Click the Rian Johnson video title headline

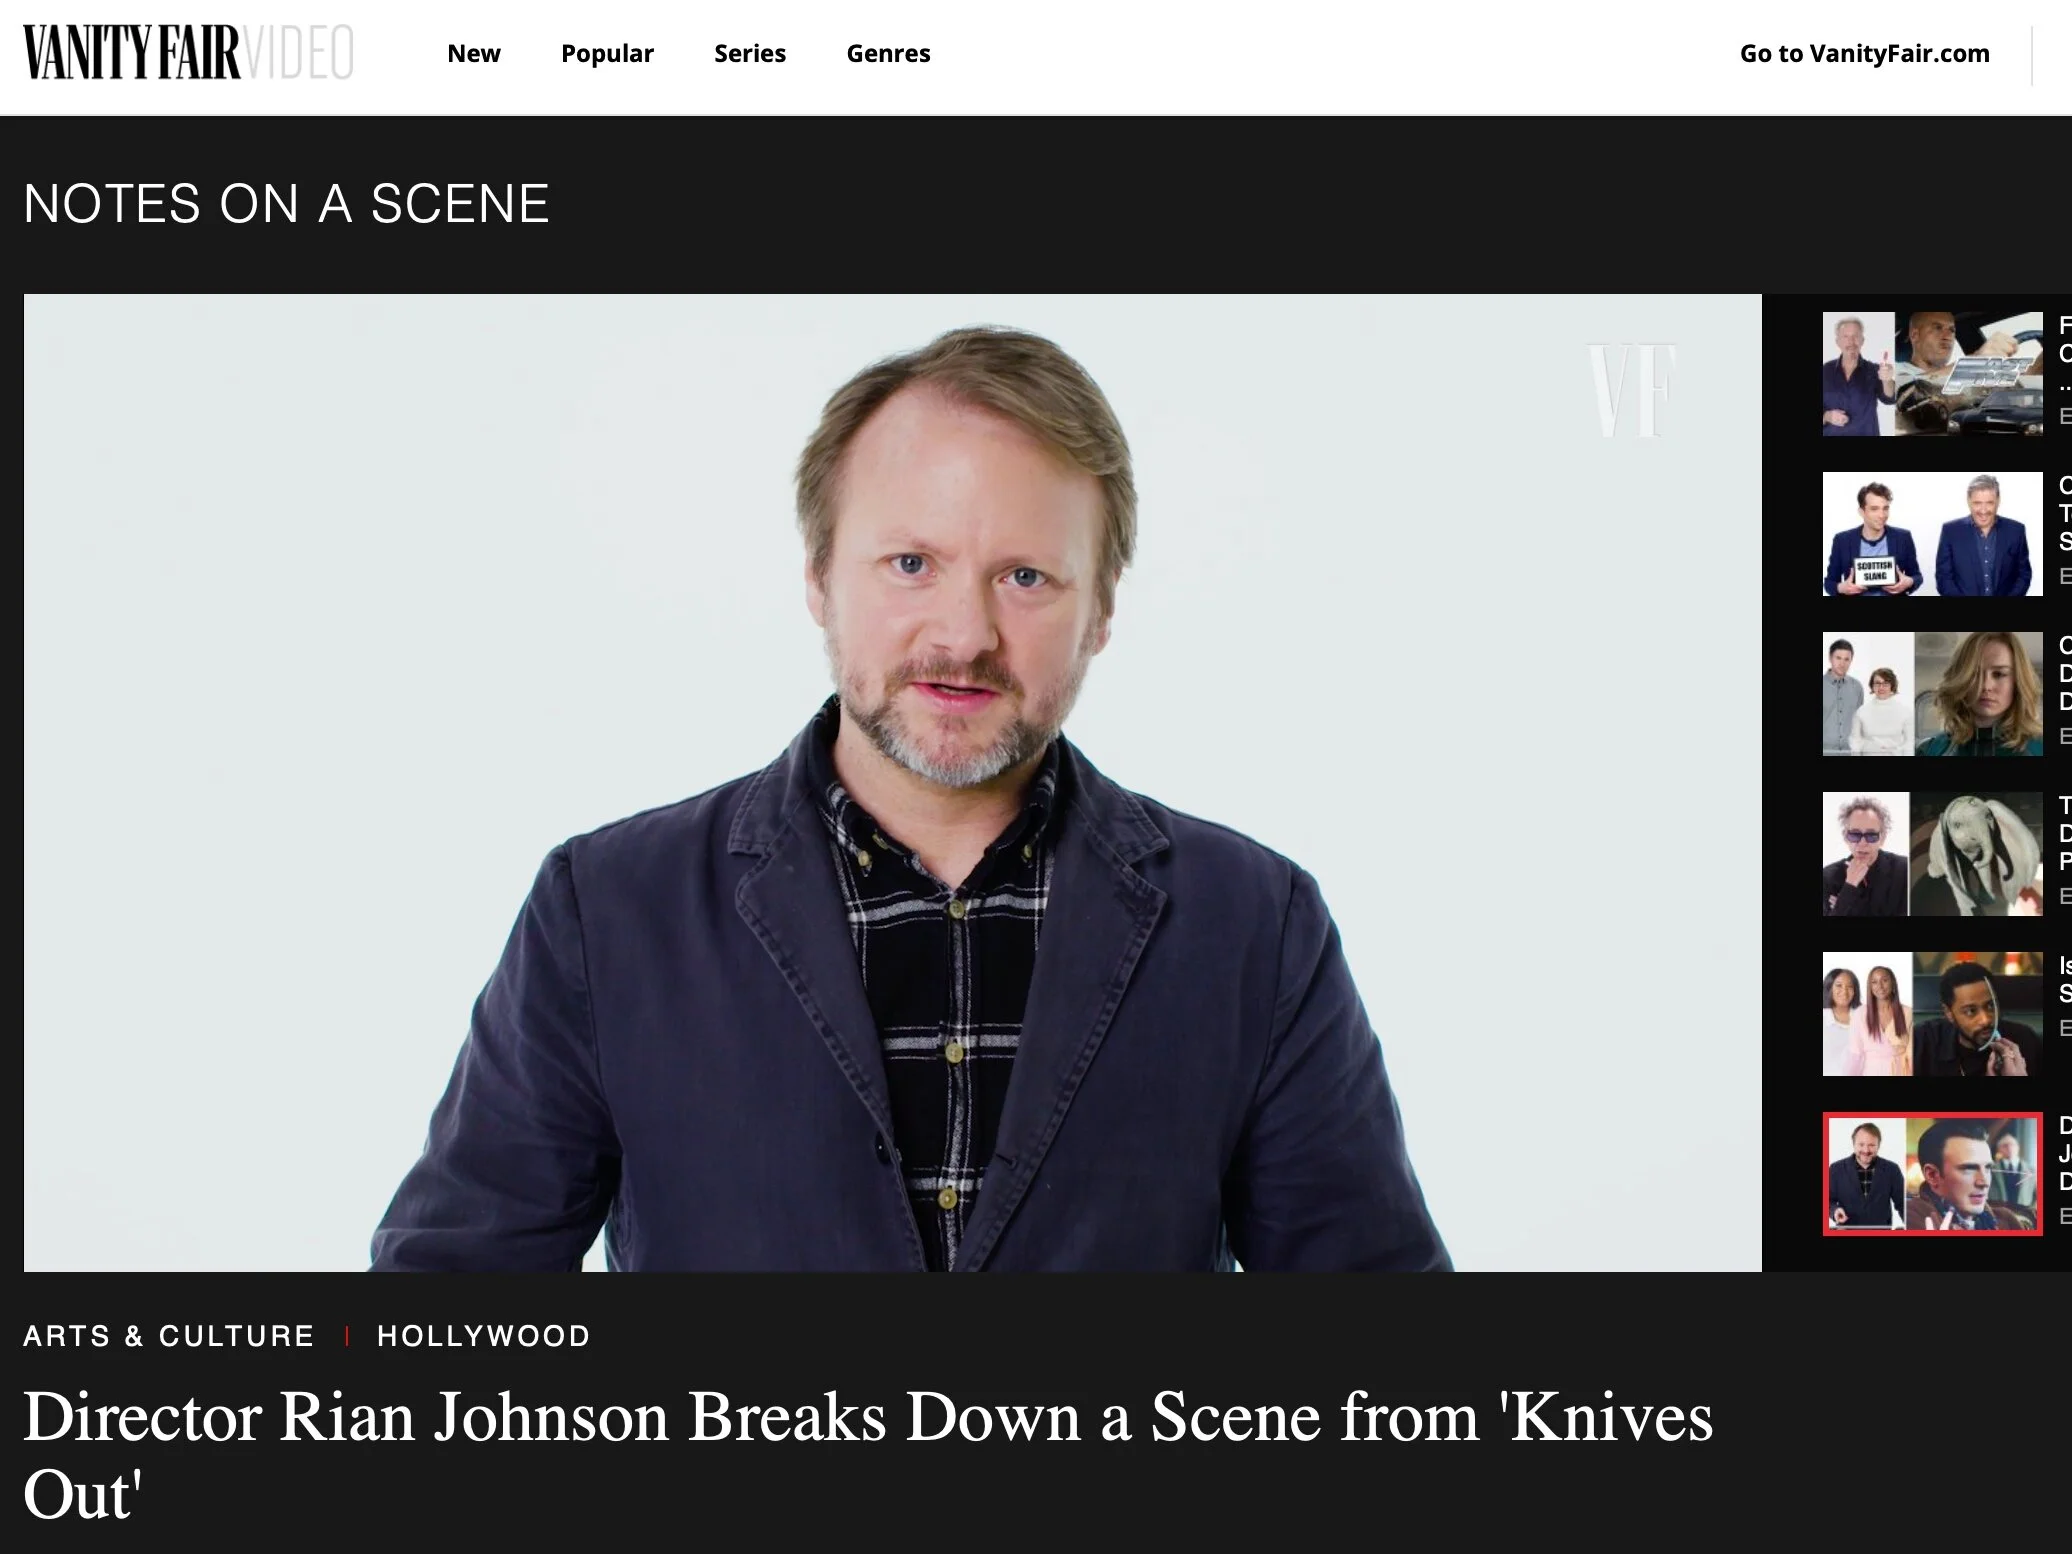click(868, 1455)
